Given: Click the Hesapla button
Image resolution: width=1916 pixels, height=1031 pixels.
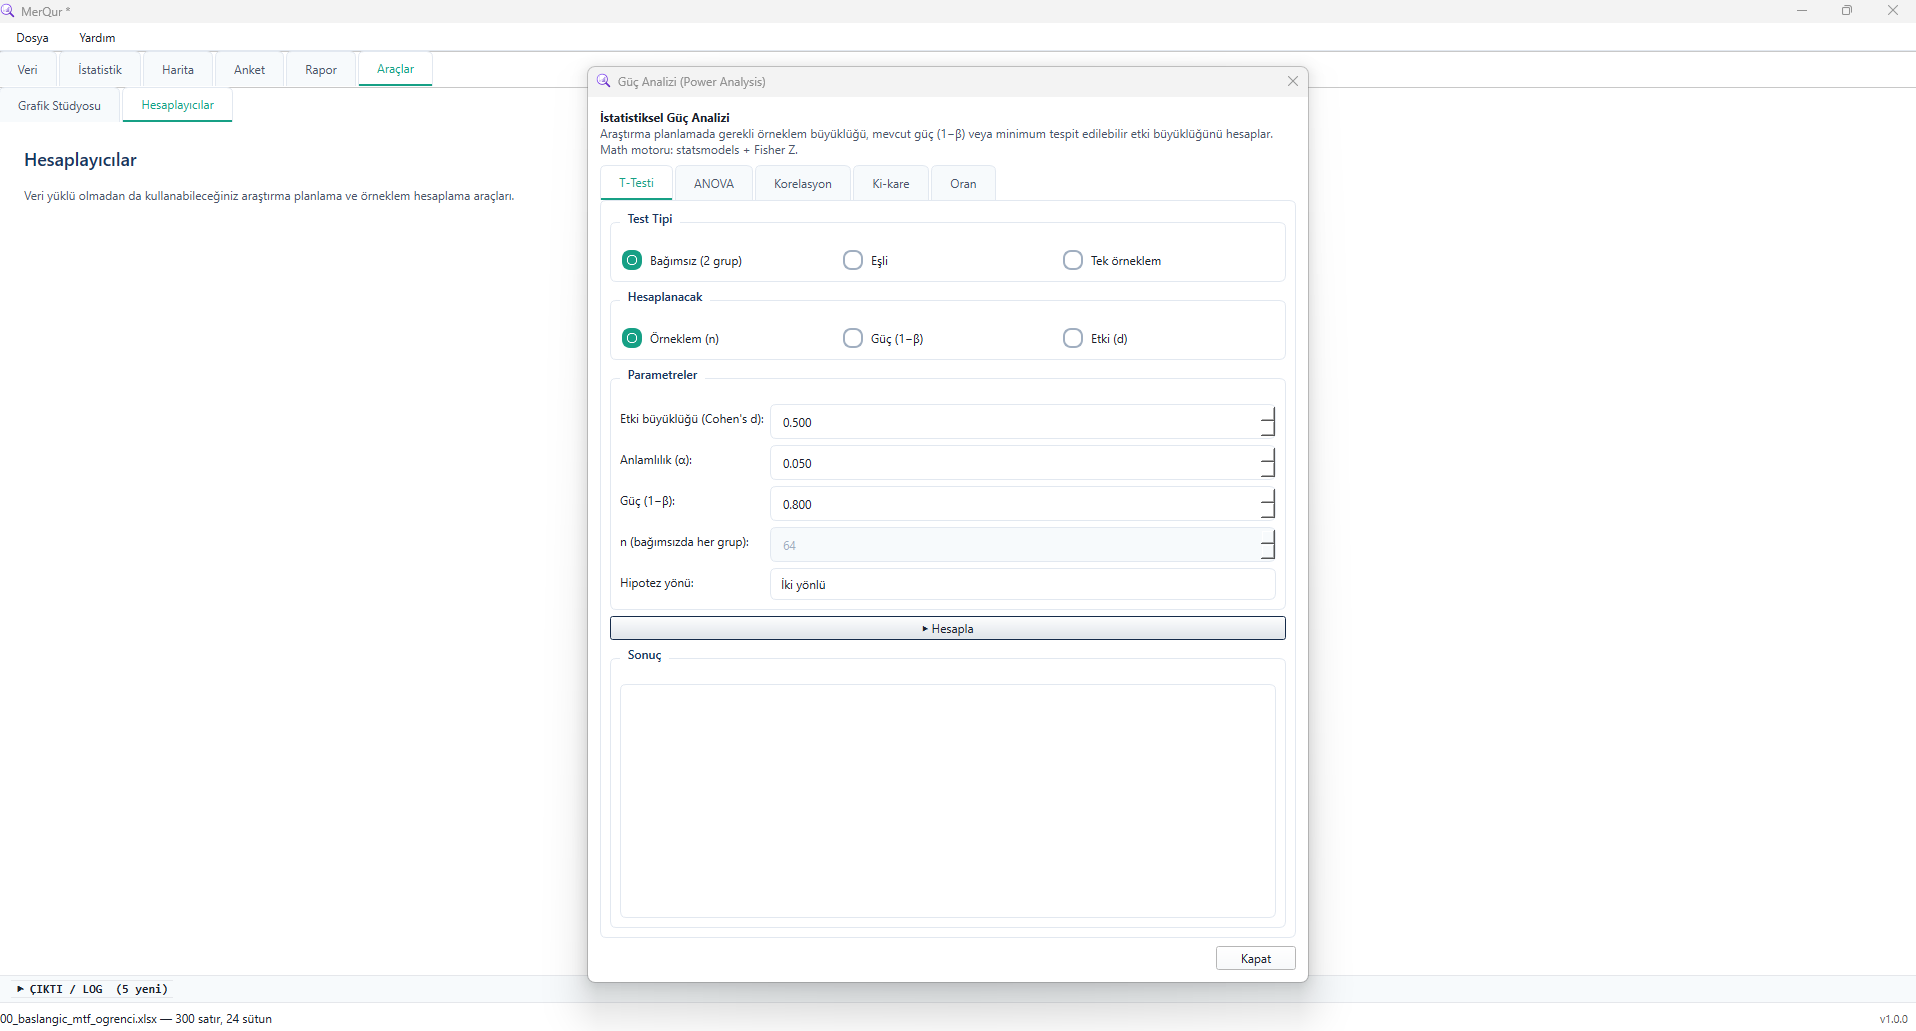Looking at the screenshot, I should pos(947,628).
